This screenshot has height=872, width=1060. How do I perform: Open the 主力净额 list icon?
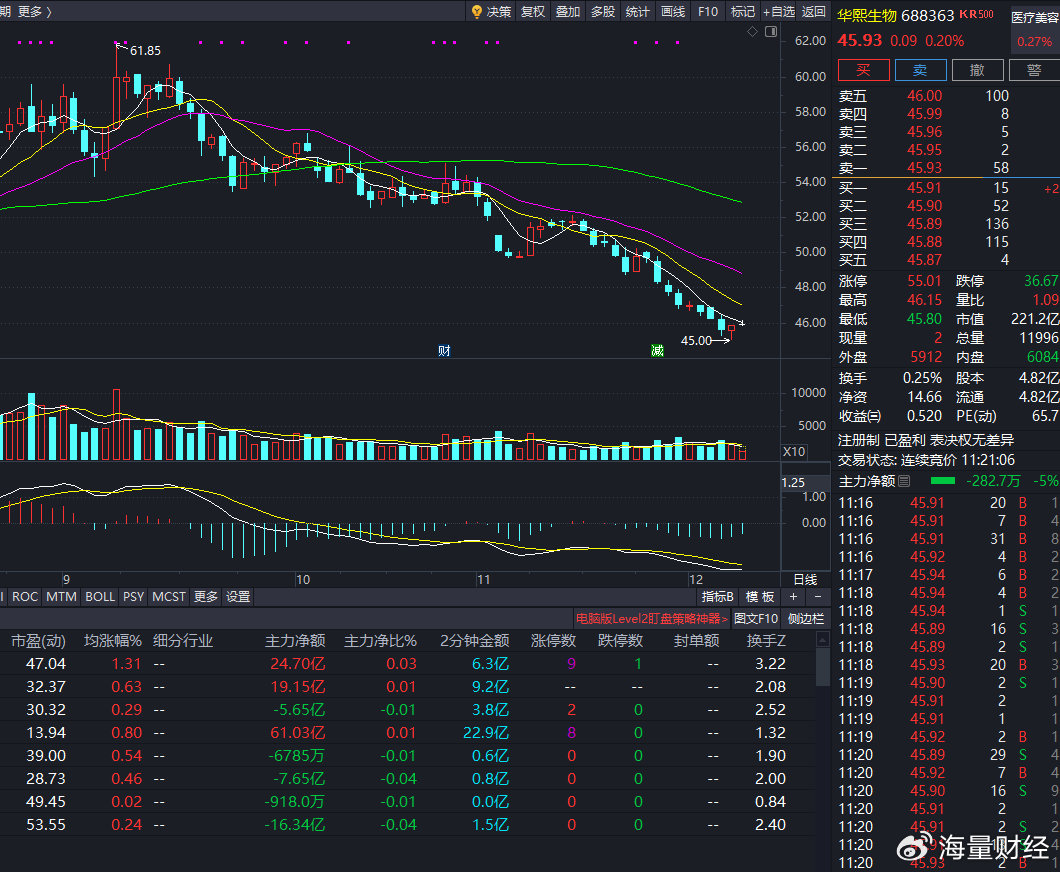(x=904, y=481)
